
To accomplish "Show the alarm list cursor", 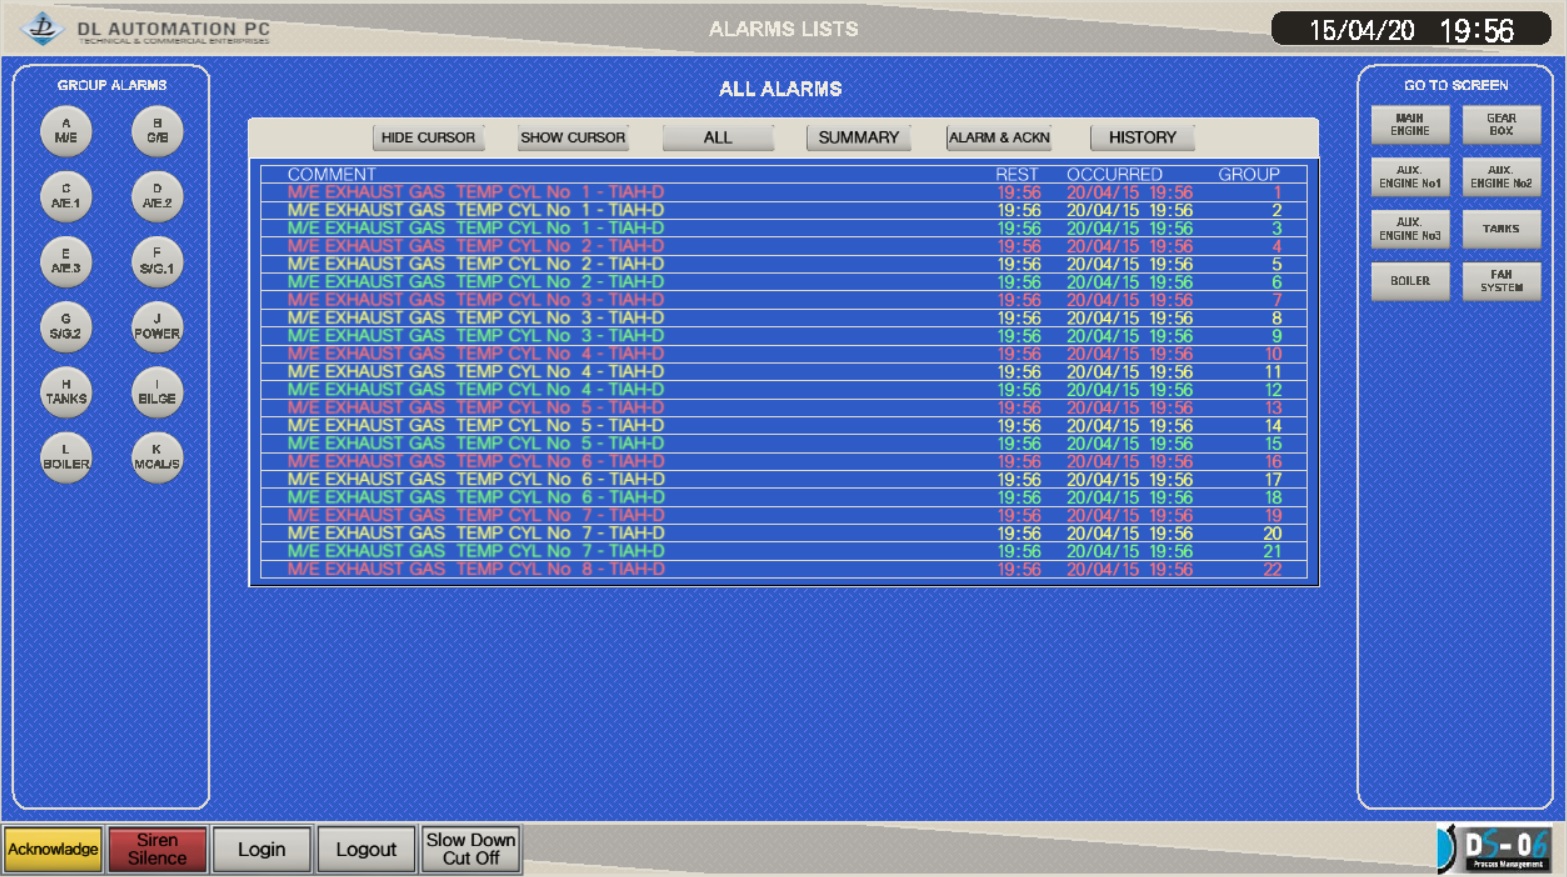I will (572, 137).
